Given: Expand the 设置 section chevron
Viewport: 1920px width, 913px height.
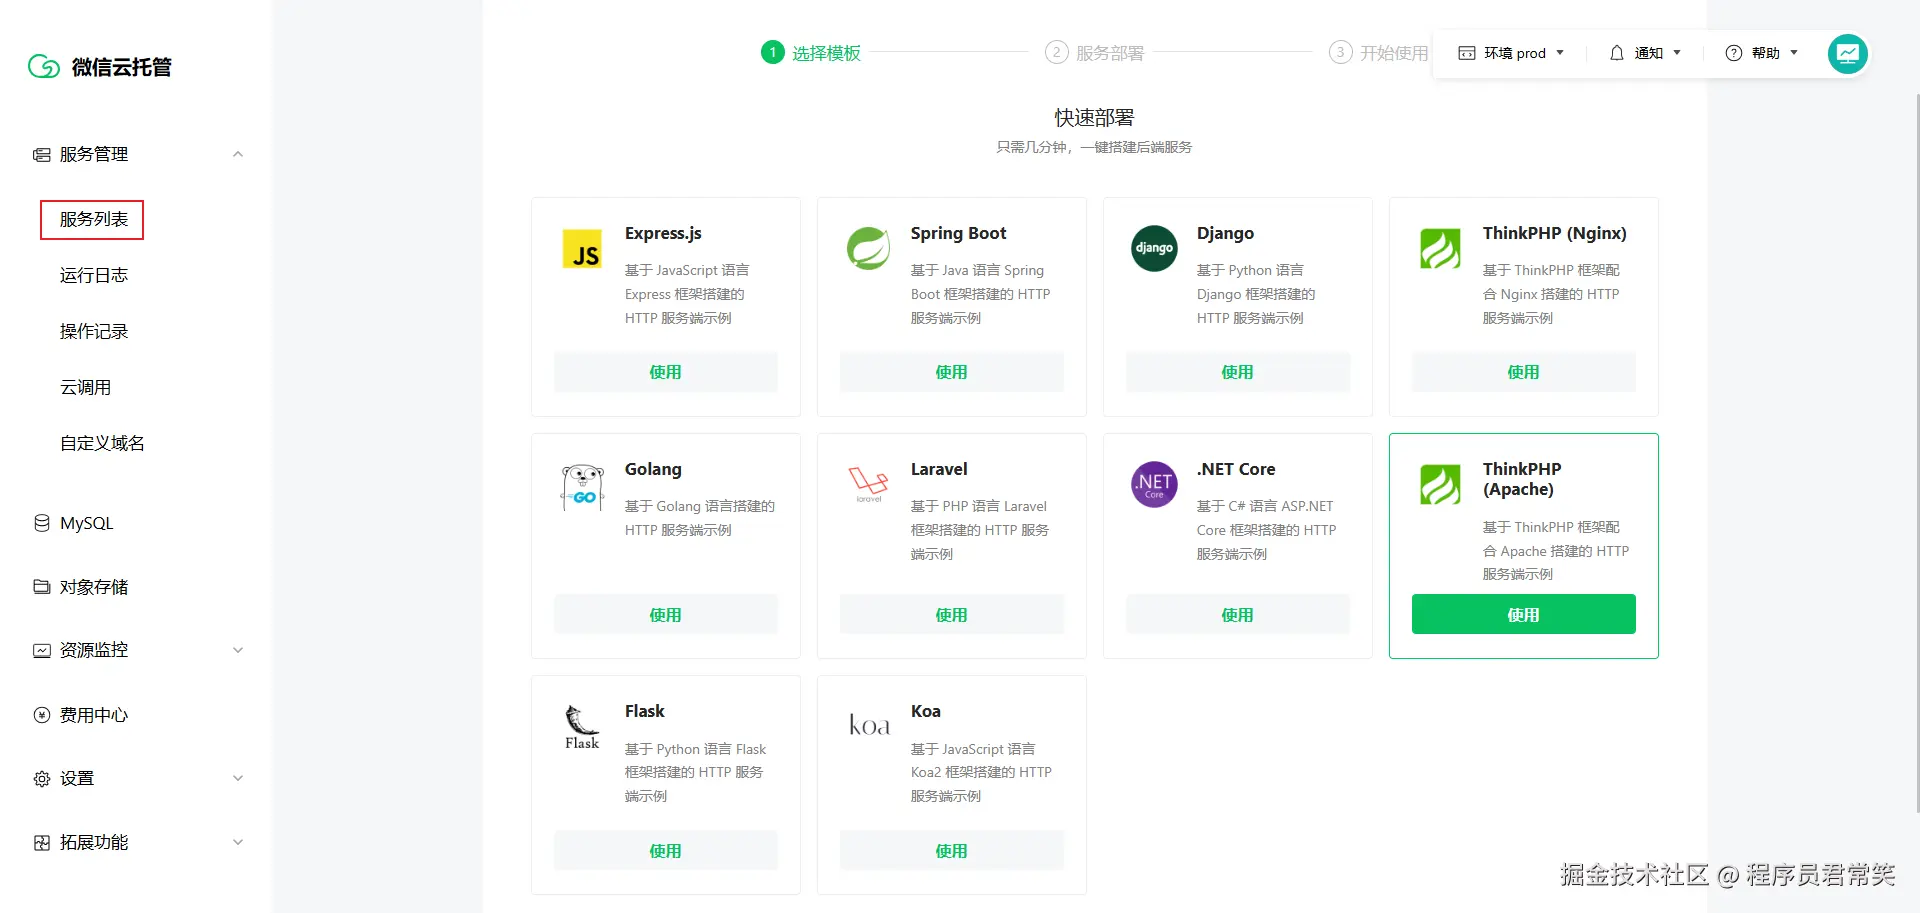Looking at the screenshot, I should tap(238, 779).
